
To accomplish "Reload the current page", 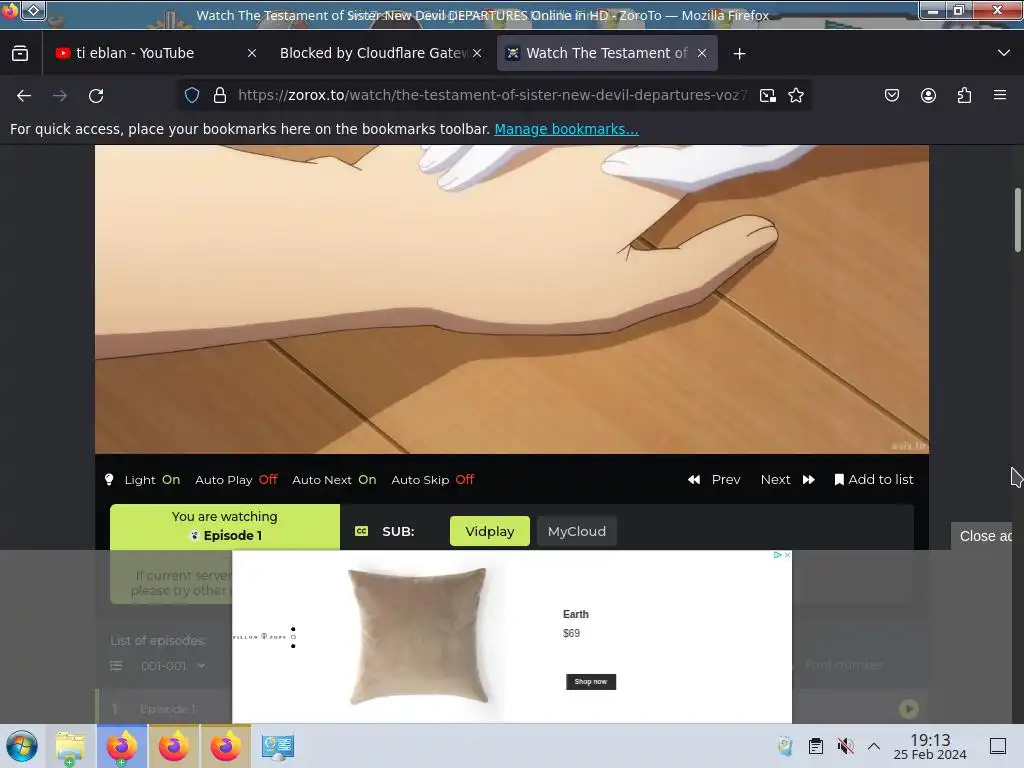I will [96, 96].
